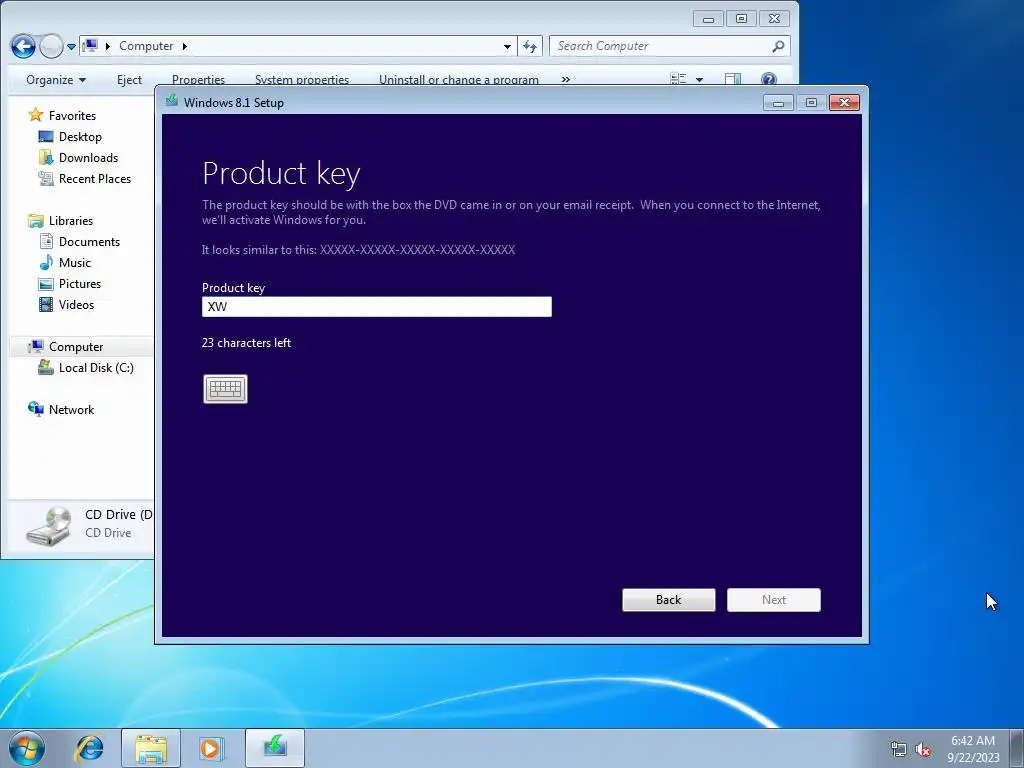This screenshot has width=1024, height=768.
Task: Minimize the Explorer Computer window
Action: [x=708, y=19]
